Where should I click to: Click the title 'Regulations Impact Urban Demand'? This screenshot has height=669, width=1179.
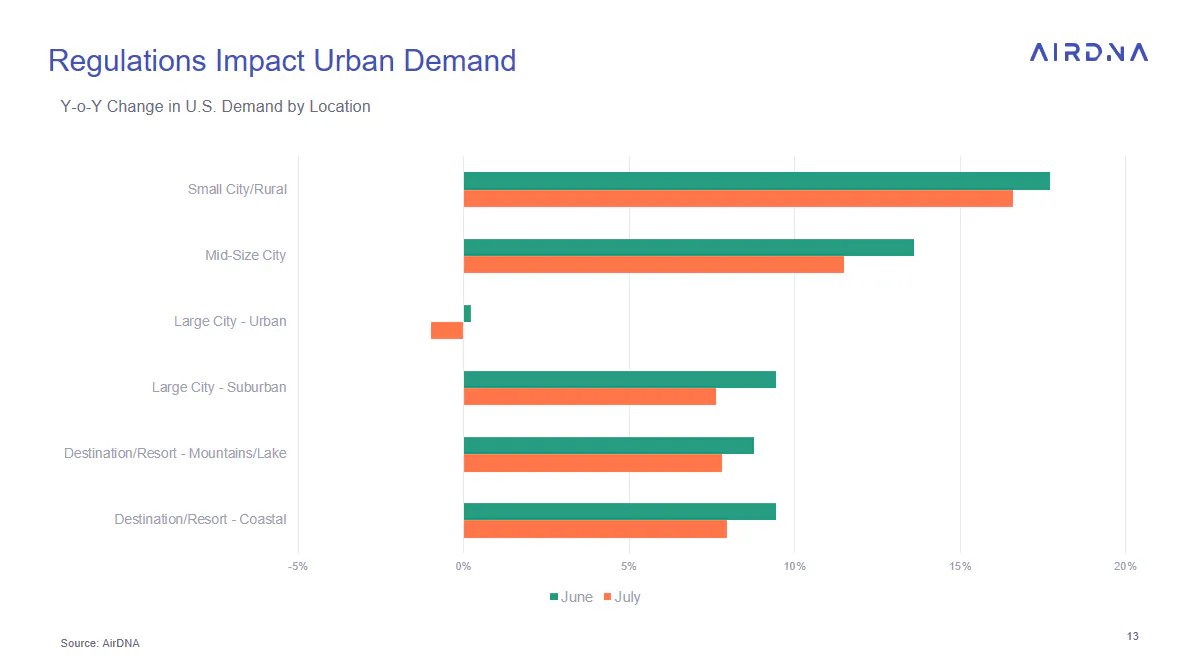click(282, 61)
